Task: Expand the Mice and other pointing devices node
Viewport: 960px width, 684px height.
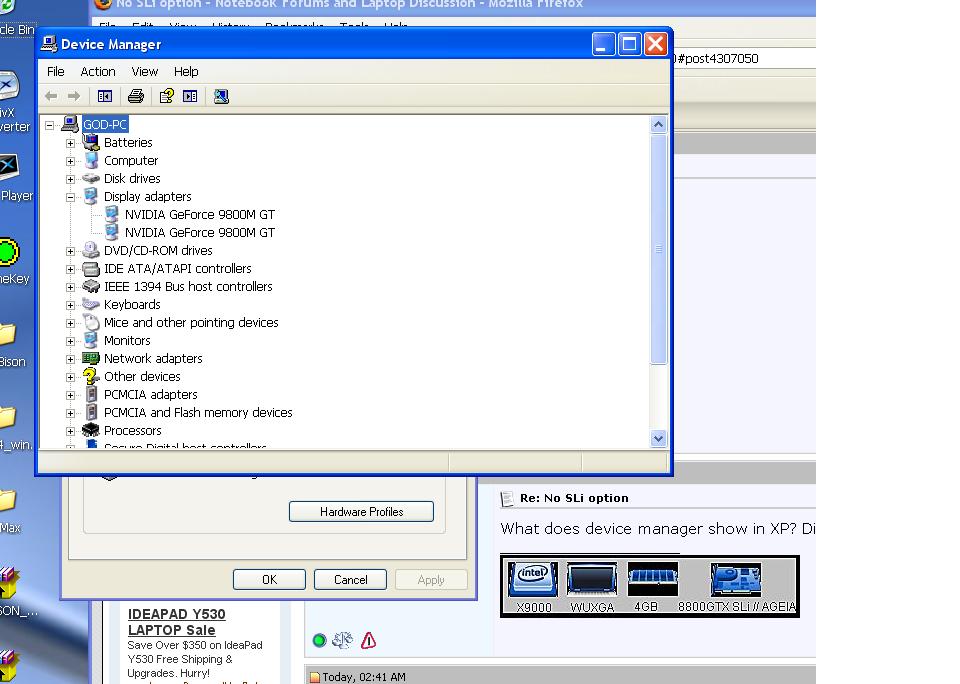Action: (x=70, y=323)
